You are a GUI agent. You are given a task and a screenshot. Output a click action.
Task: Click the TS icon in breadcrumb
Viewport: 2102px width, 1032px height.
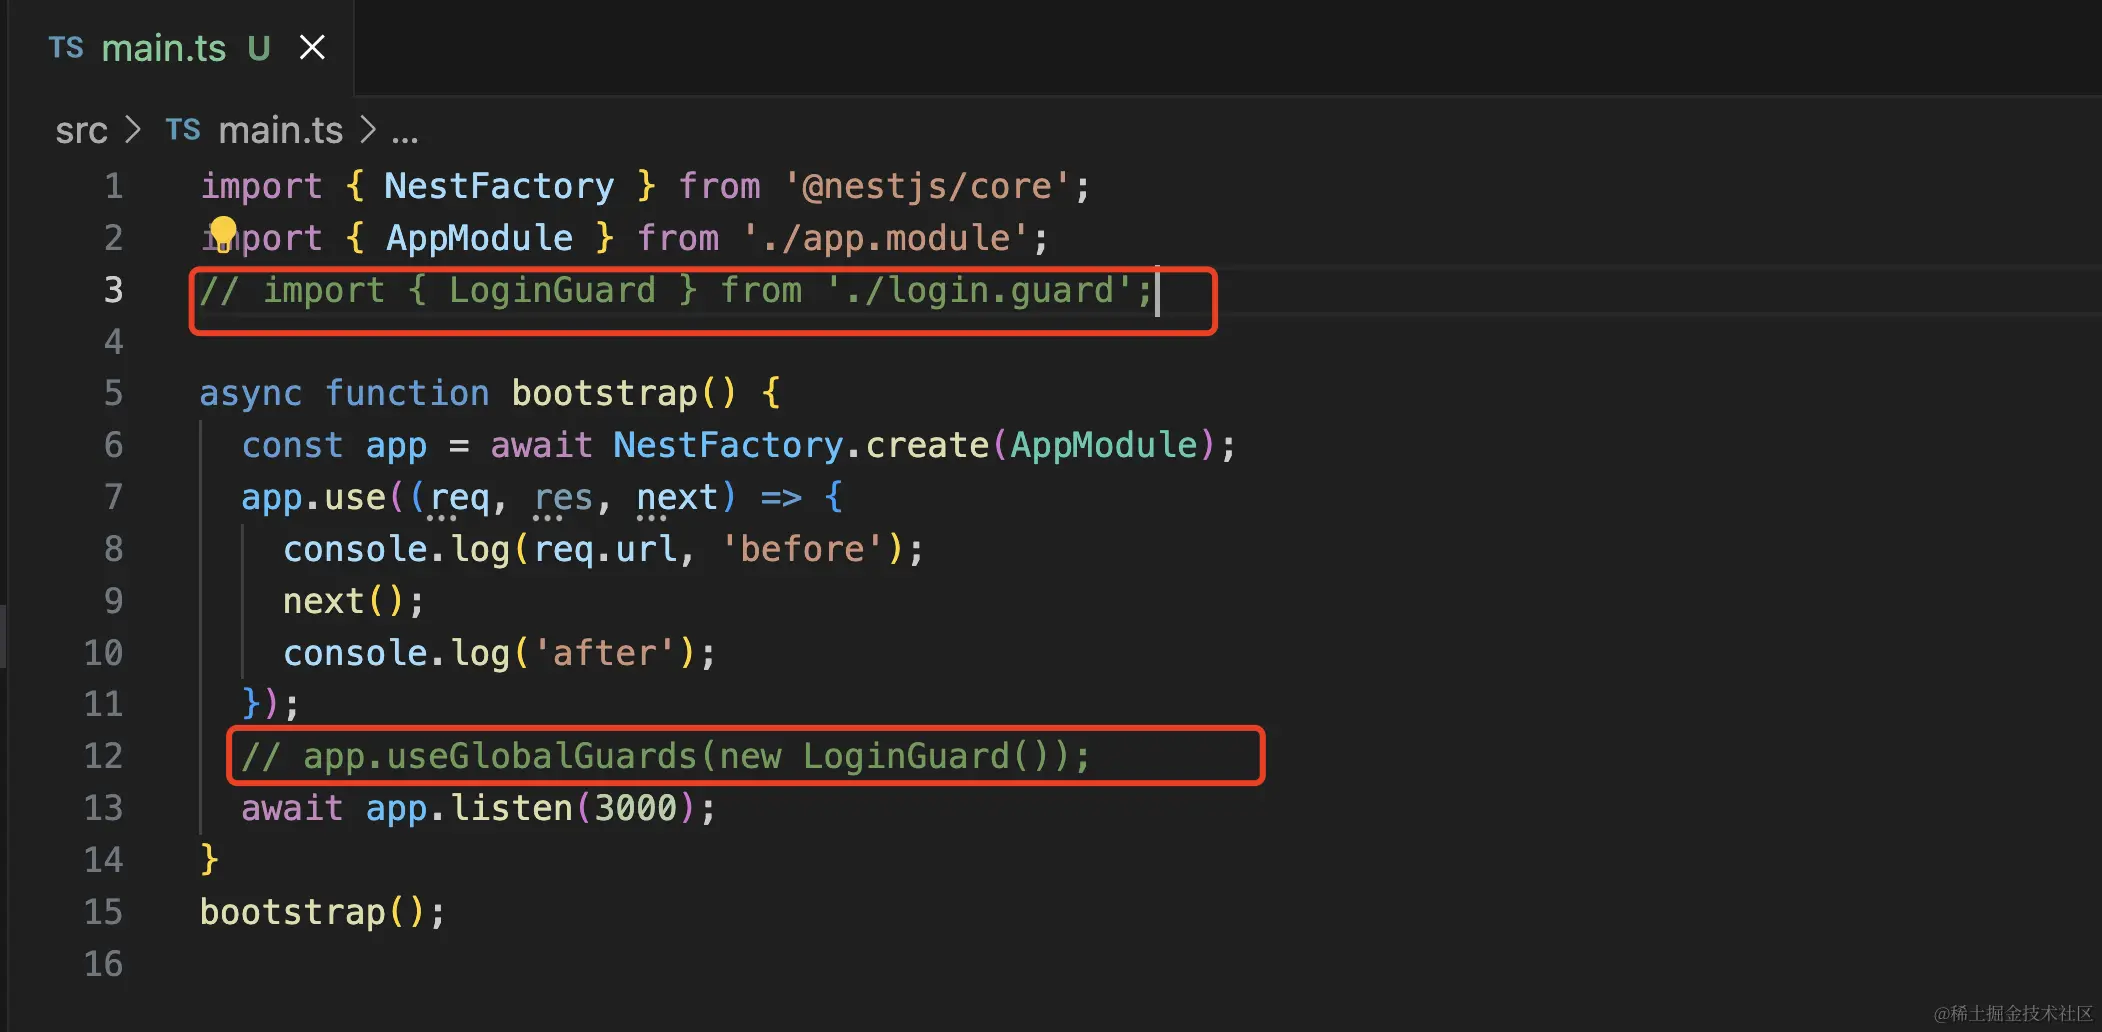pyautogui.click(x=183, y=130)
